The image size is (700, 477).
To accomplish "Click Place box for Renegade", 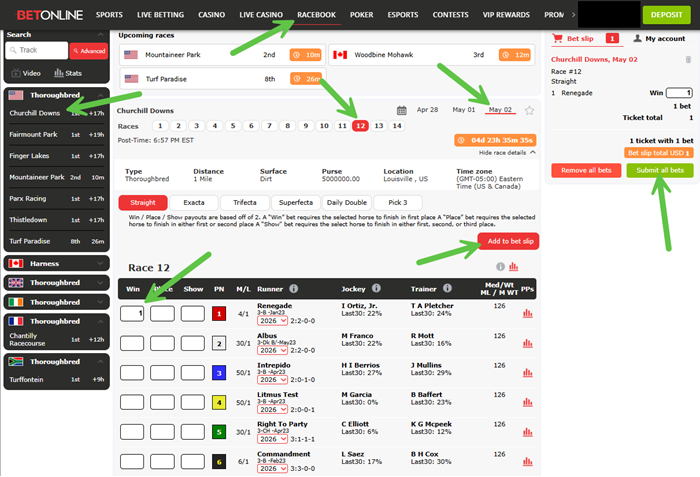I will tap(162, 314).
